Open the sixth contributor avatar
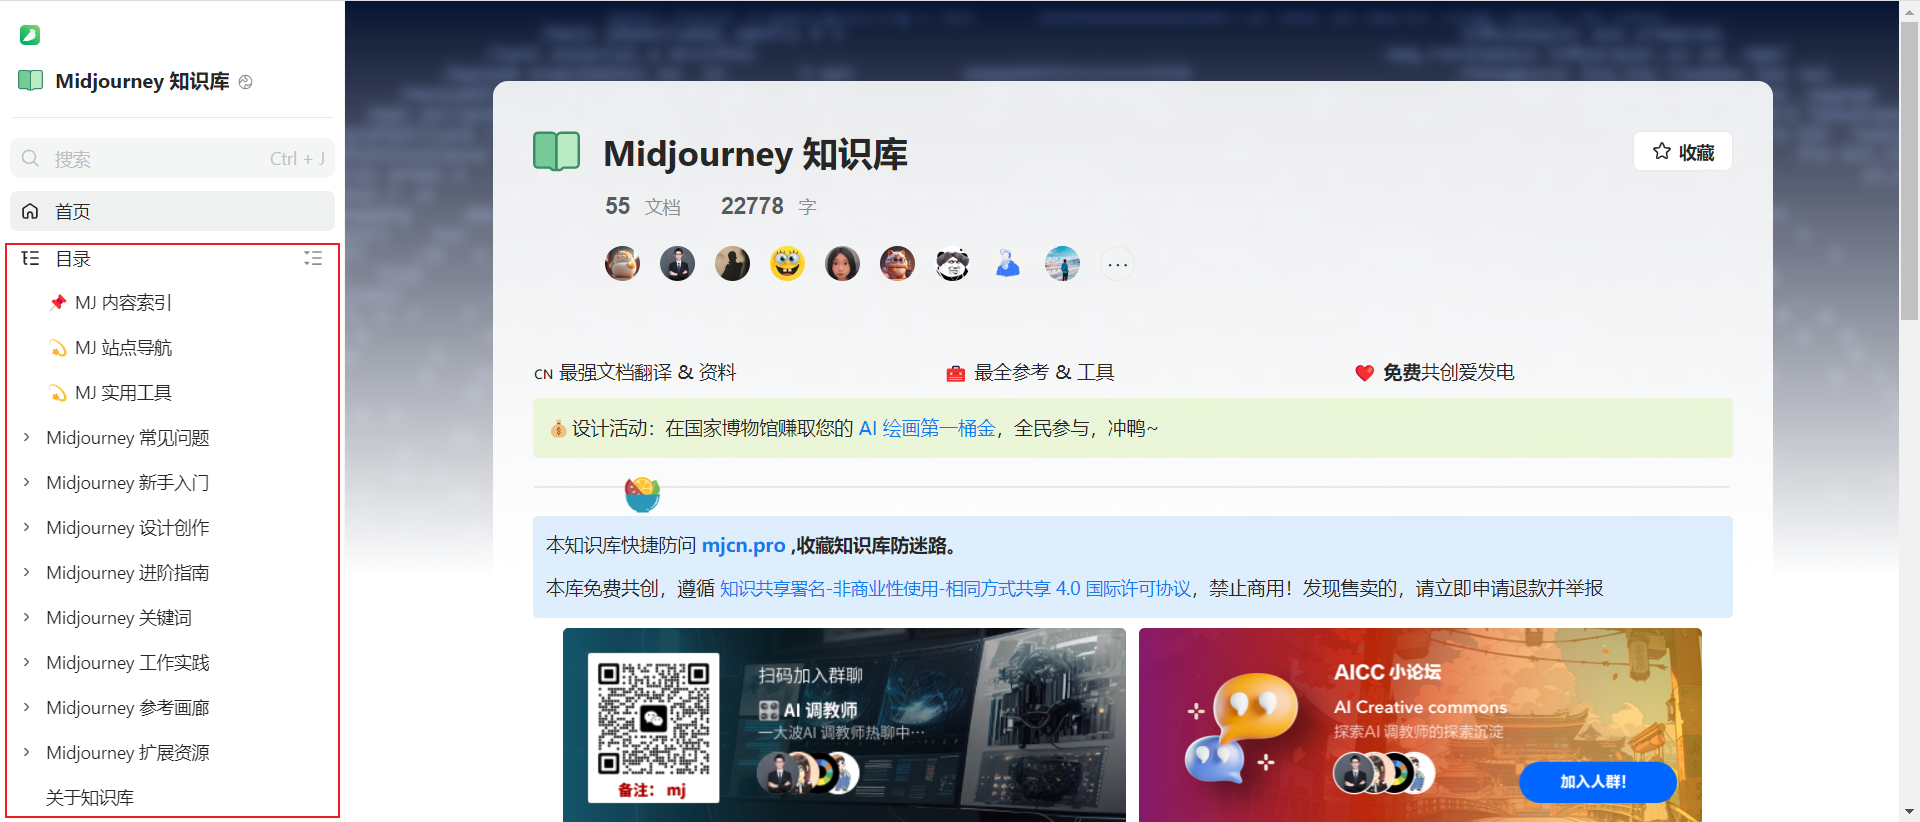1920x822 pixels. [x=897, y=264]
